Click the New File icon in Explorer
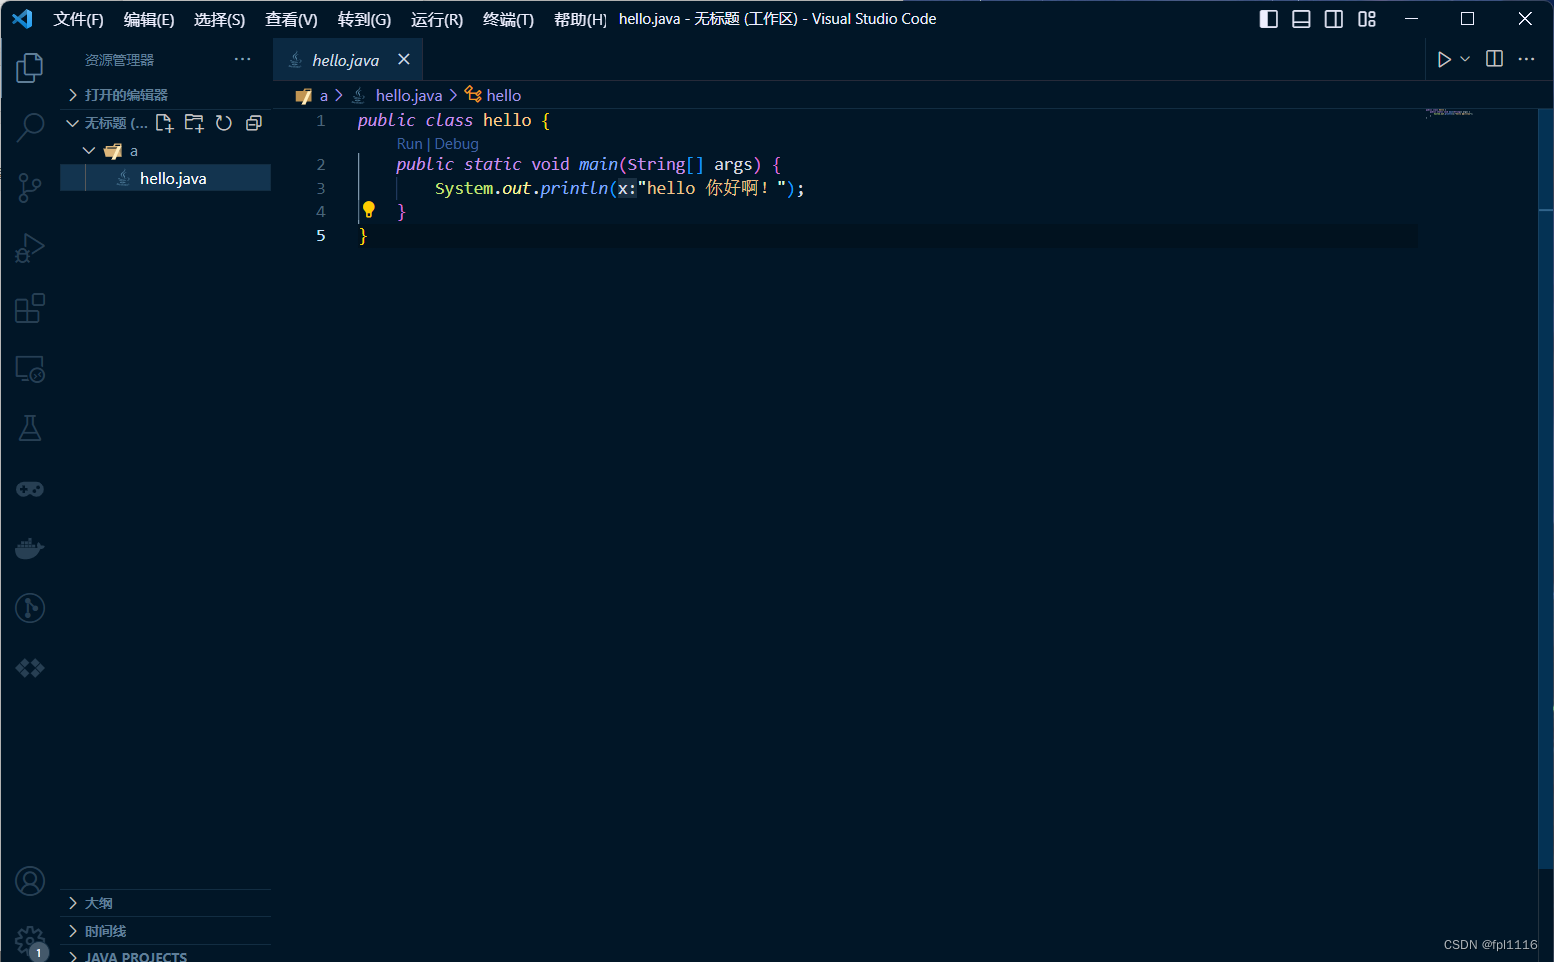The width and height of the screenshot is (1554, 962). point(164,122)
